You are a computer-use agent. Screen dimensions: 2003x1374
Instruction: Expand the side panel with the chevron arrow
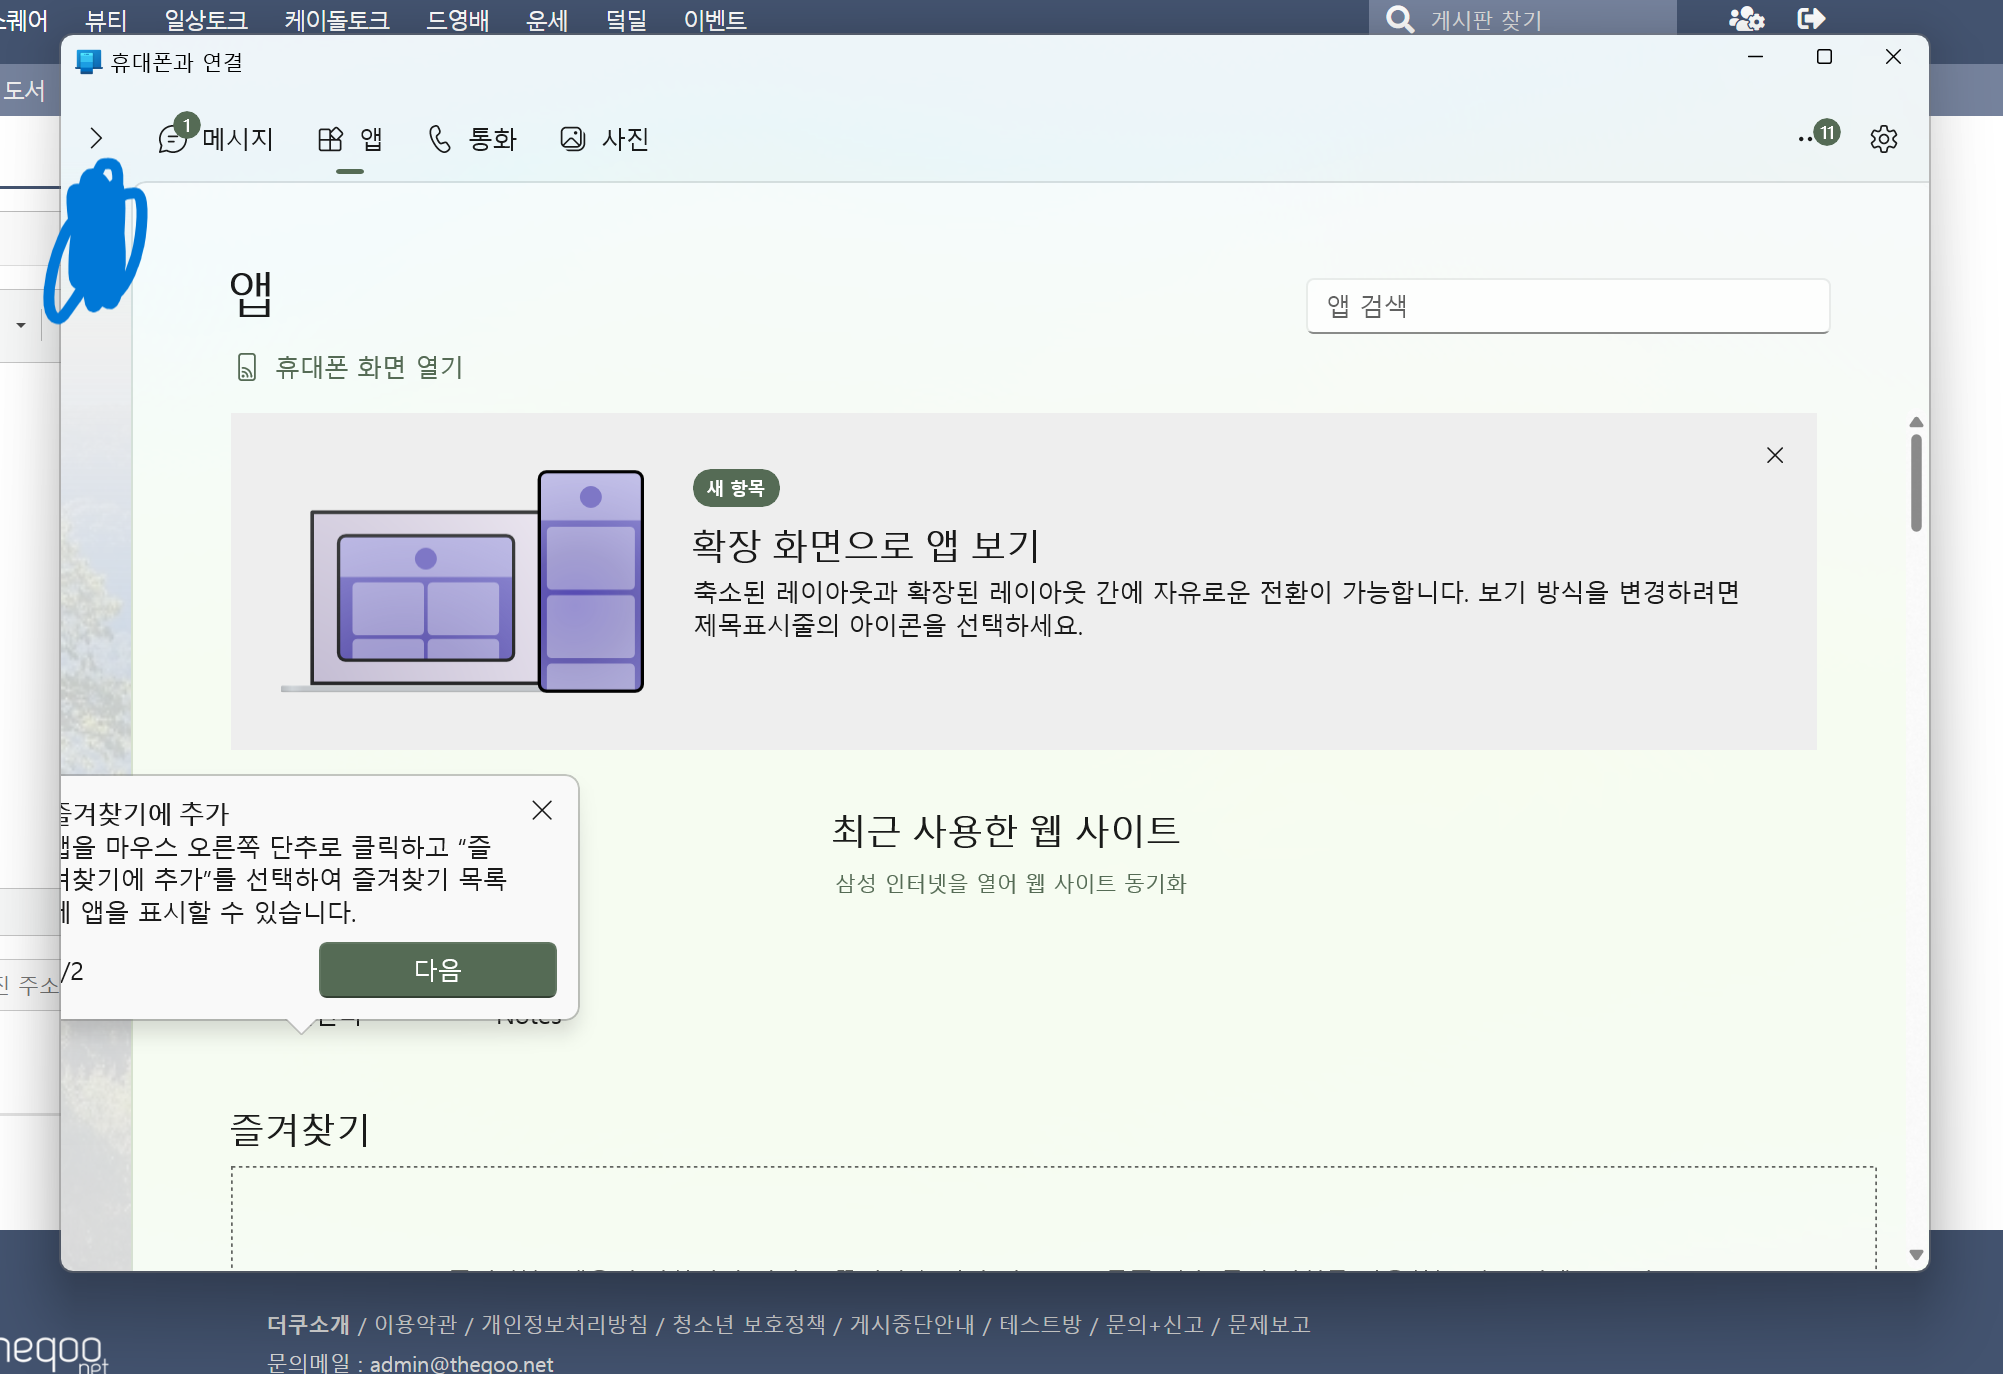pos(96,138)
